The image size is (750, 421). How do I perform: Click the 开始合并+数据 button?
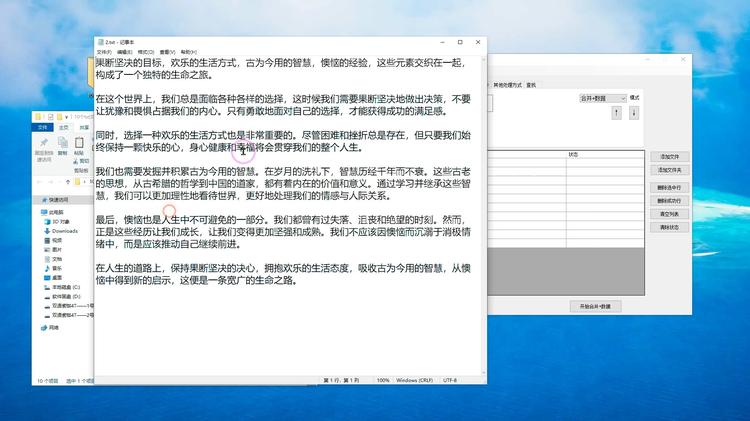pyautogui.click(x=595, y=306)
